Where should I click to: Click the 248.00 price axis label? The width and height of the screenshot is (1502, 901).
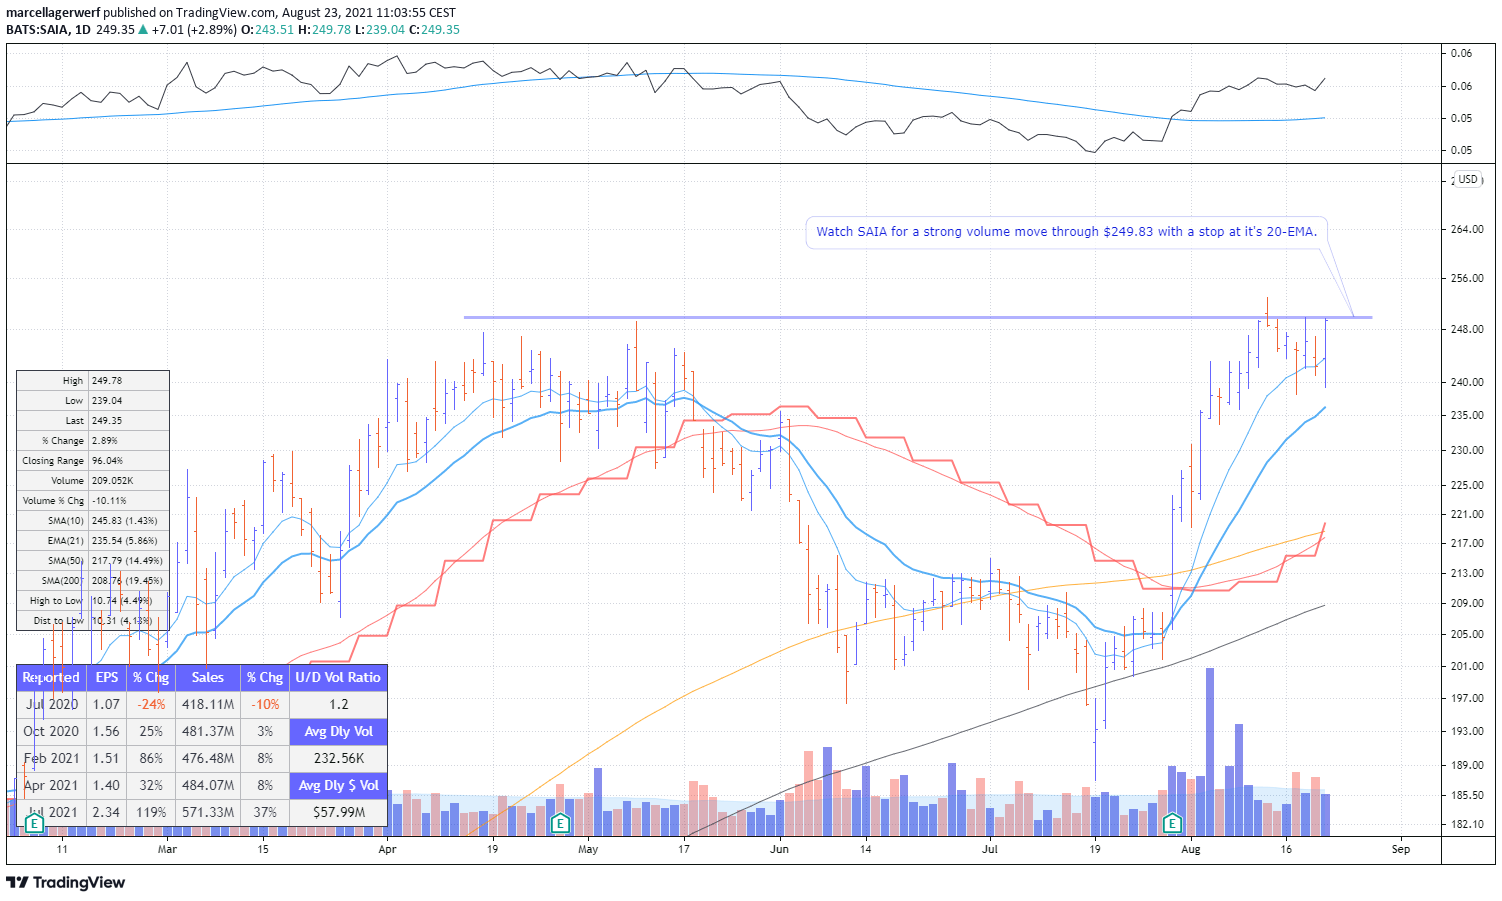click(1467, 329)
